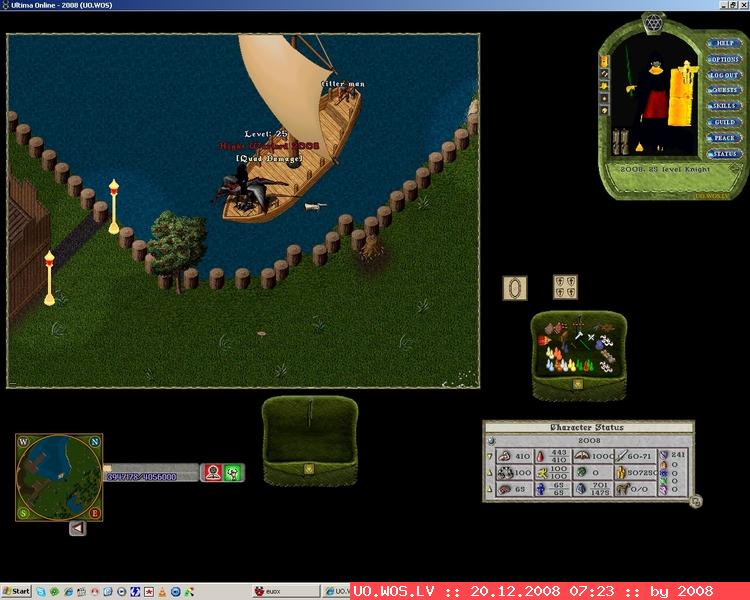Toggle the strength lock arrow in Character Status
Viewport: 750px width, 600px height.
[489, 456]
